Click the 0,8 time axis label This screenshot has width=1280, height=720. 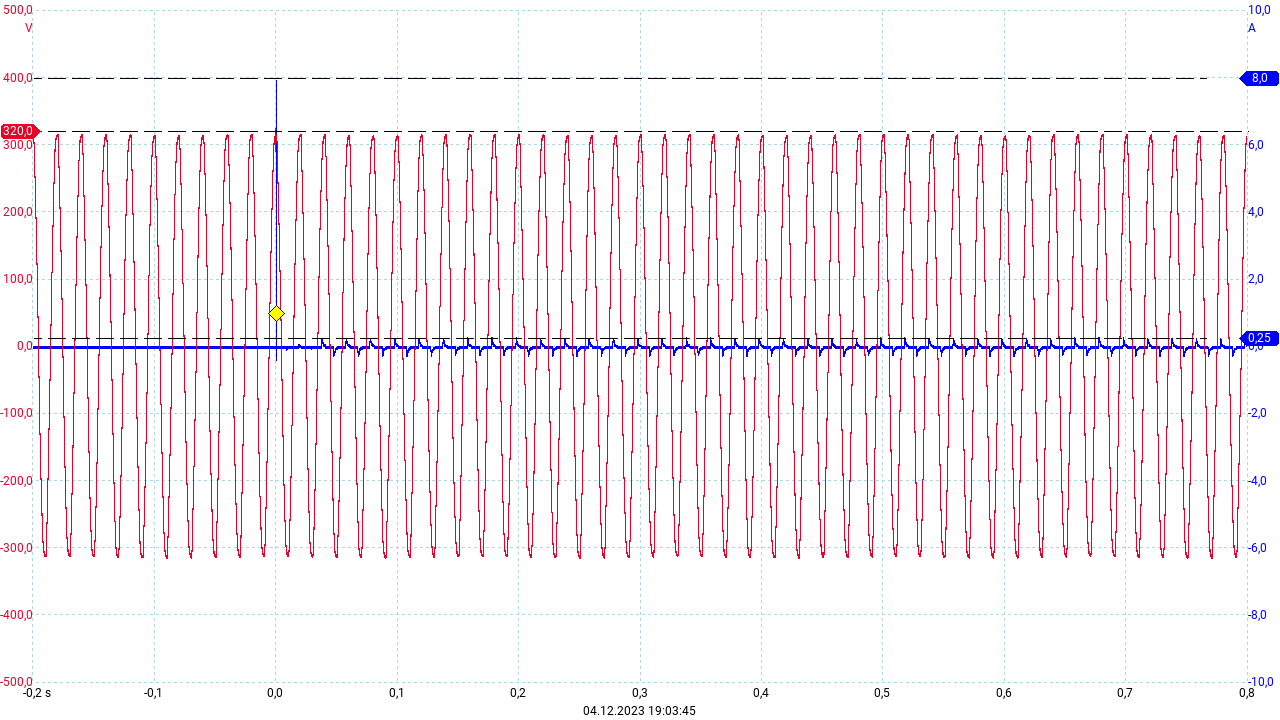(1246, 693)
